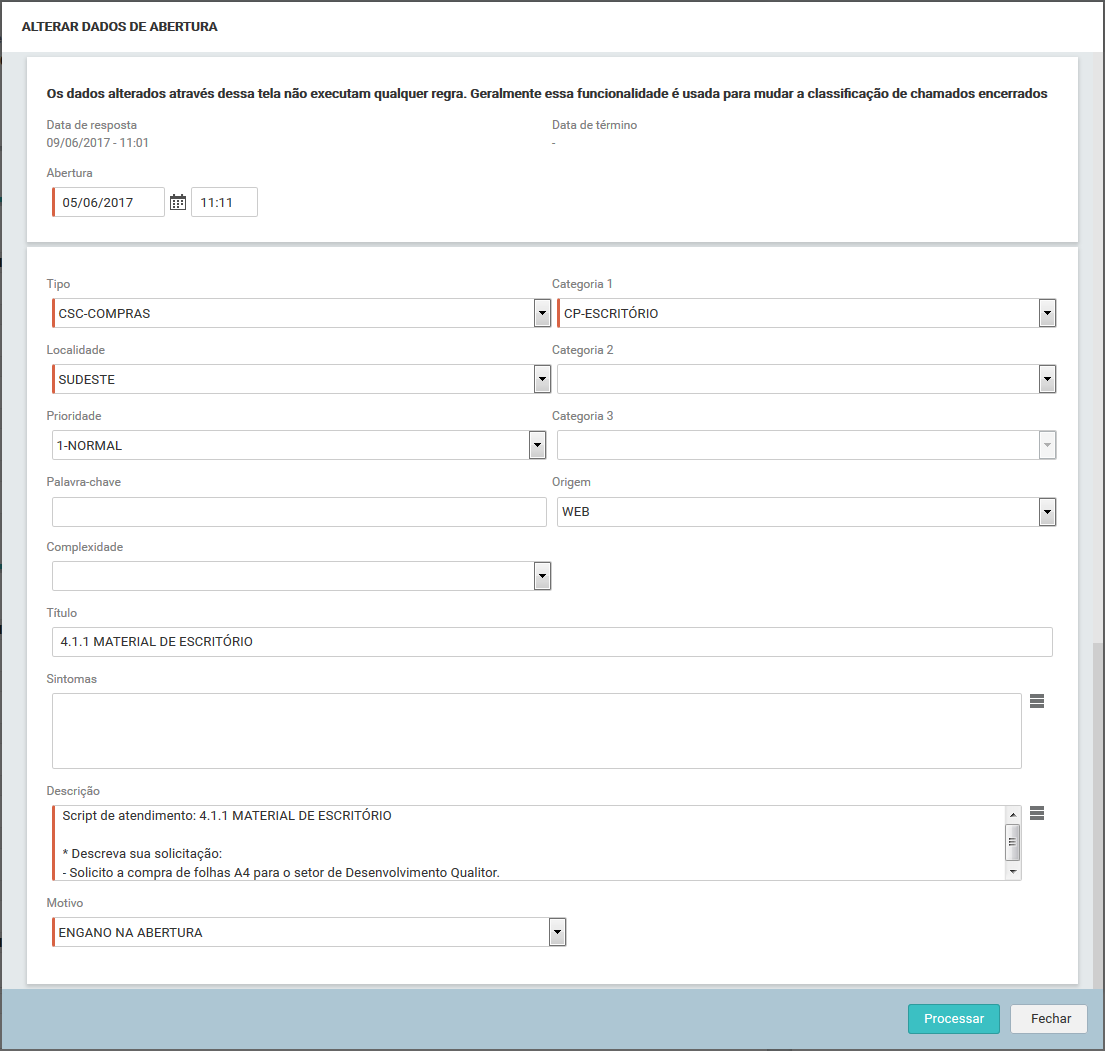Click the Data de término label

[x=594, y=125]
